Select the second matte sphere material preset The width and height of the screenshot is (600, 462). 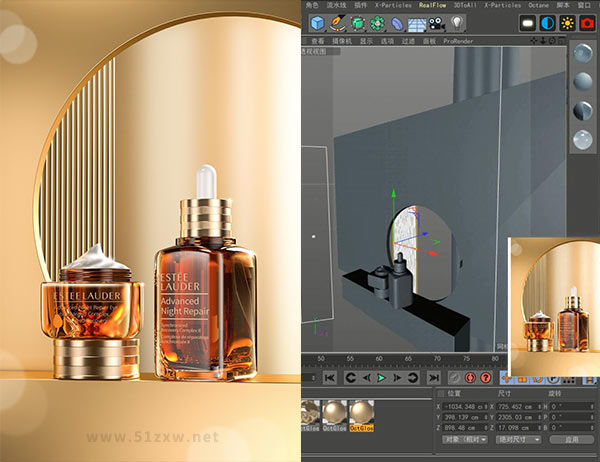[583, 82]
